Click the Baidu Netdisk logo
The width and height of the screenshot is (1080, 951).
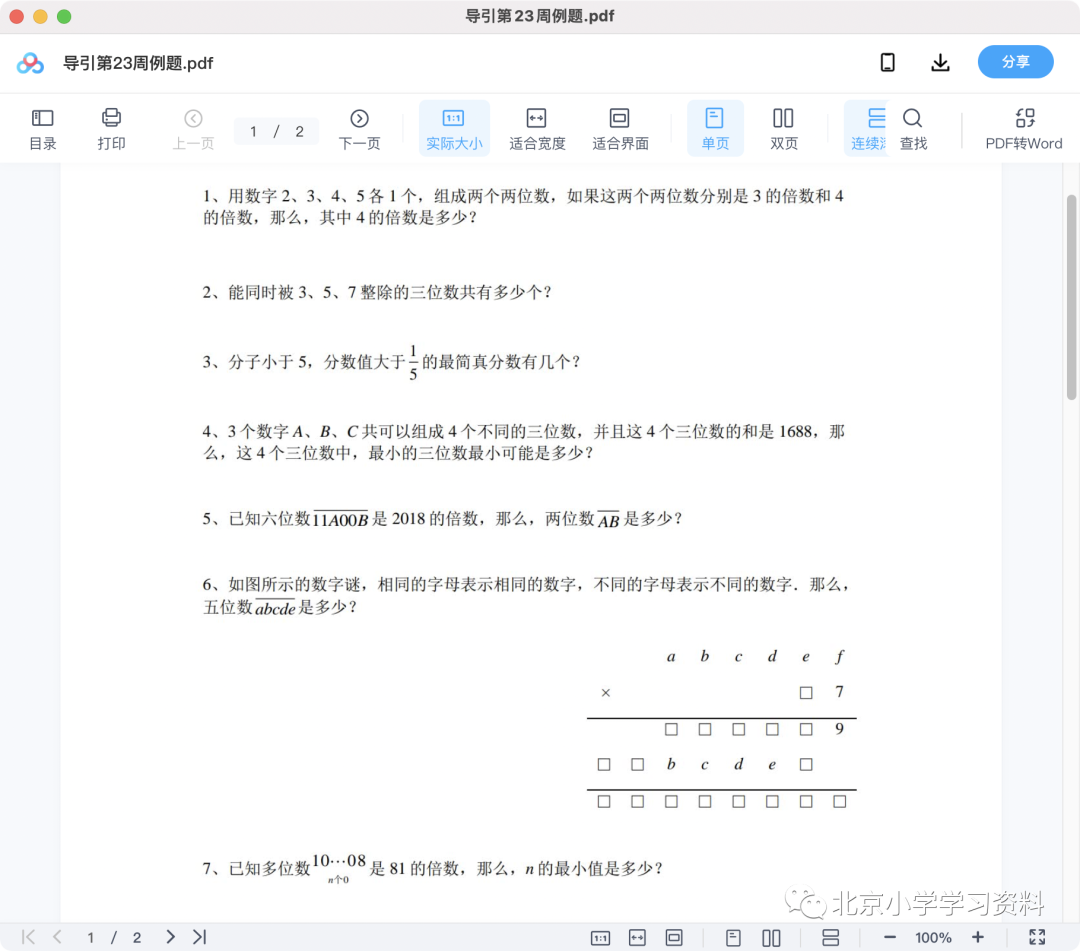point(30,63)
